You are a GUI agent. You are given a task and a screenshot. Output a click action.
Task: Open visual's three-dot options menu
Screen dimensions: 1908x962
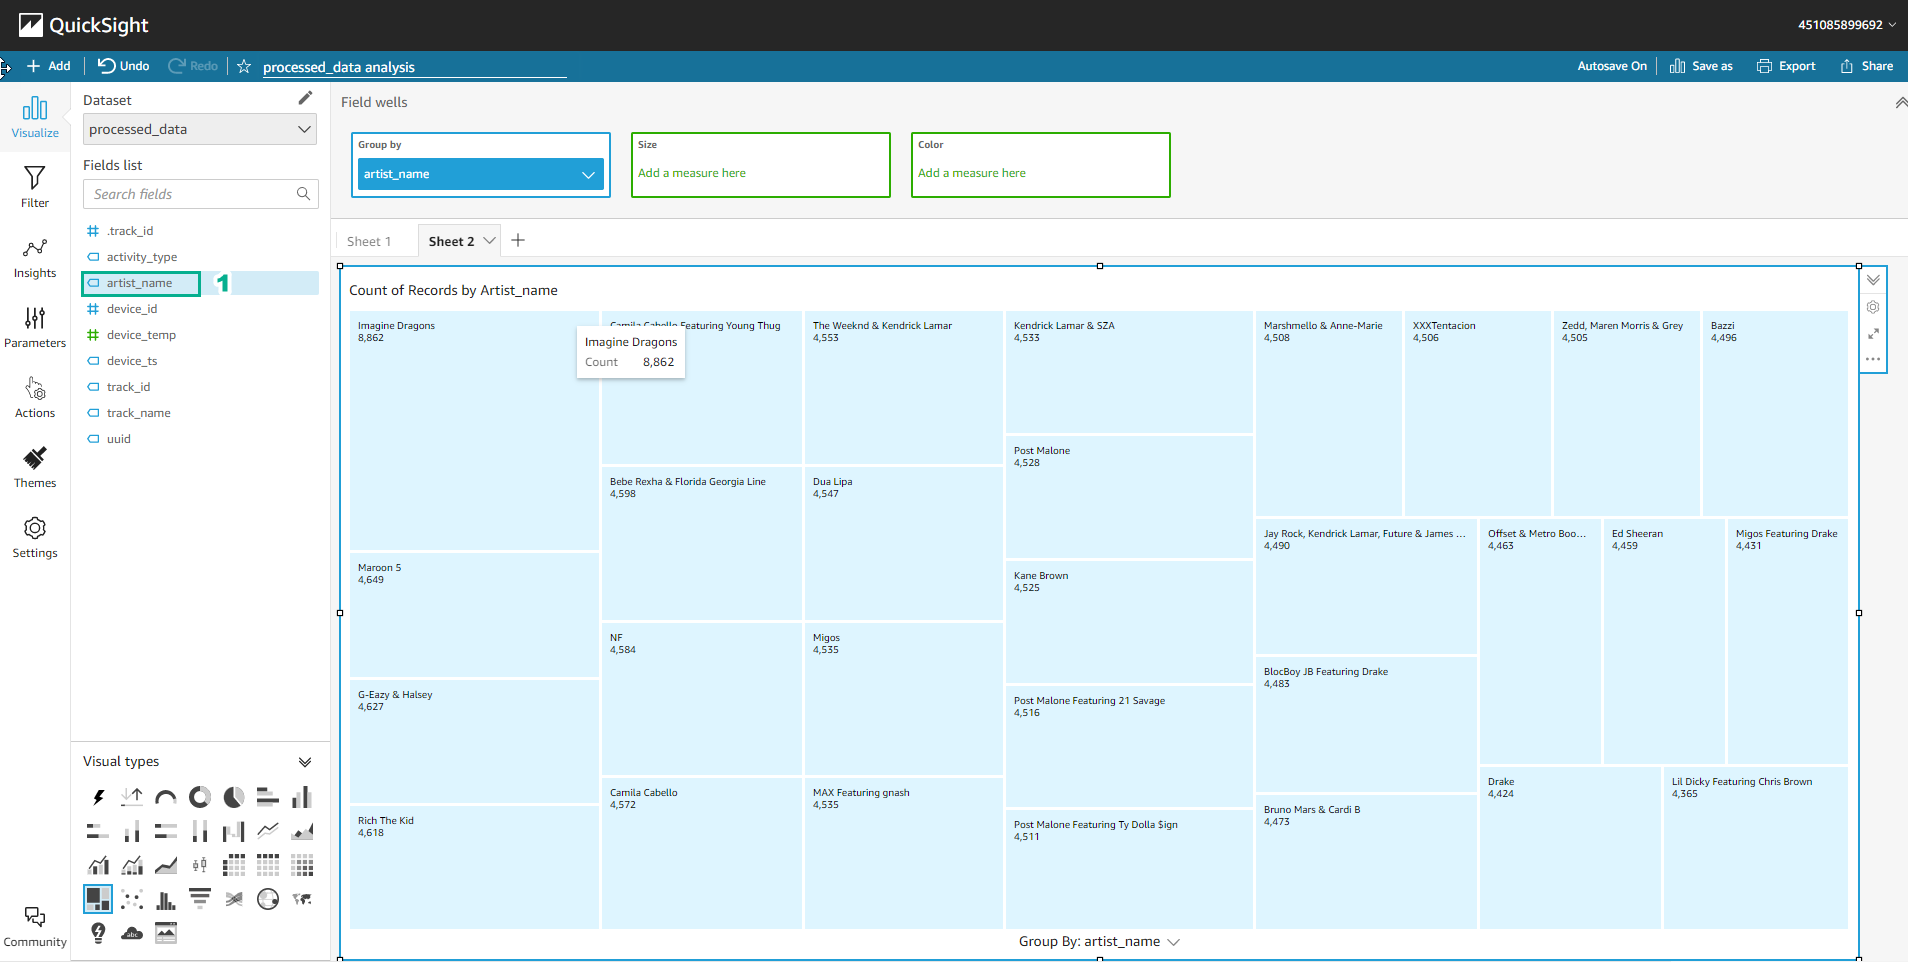click(1873, 359)
